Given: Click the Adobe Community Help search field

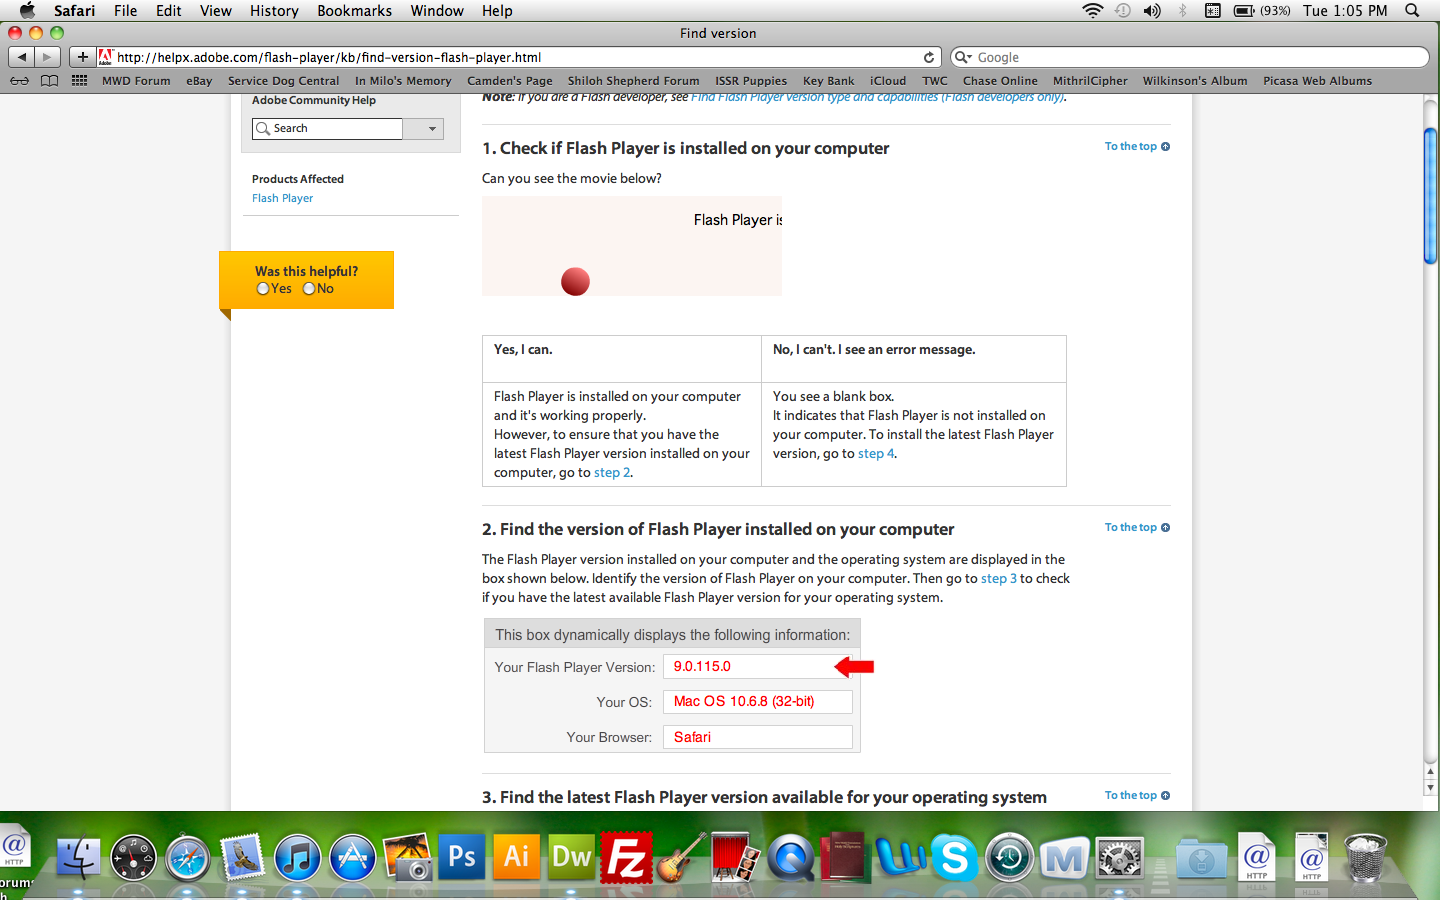Looking at the screenshot, I should [327, 128].
